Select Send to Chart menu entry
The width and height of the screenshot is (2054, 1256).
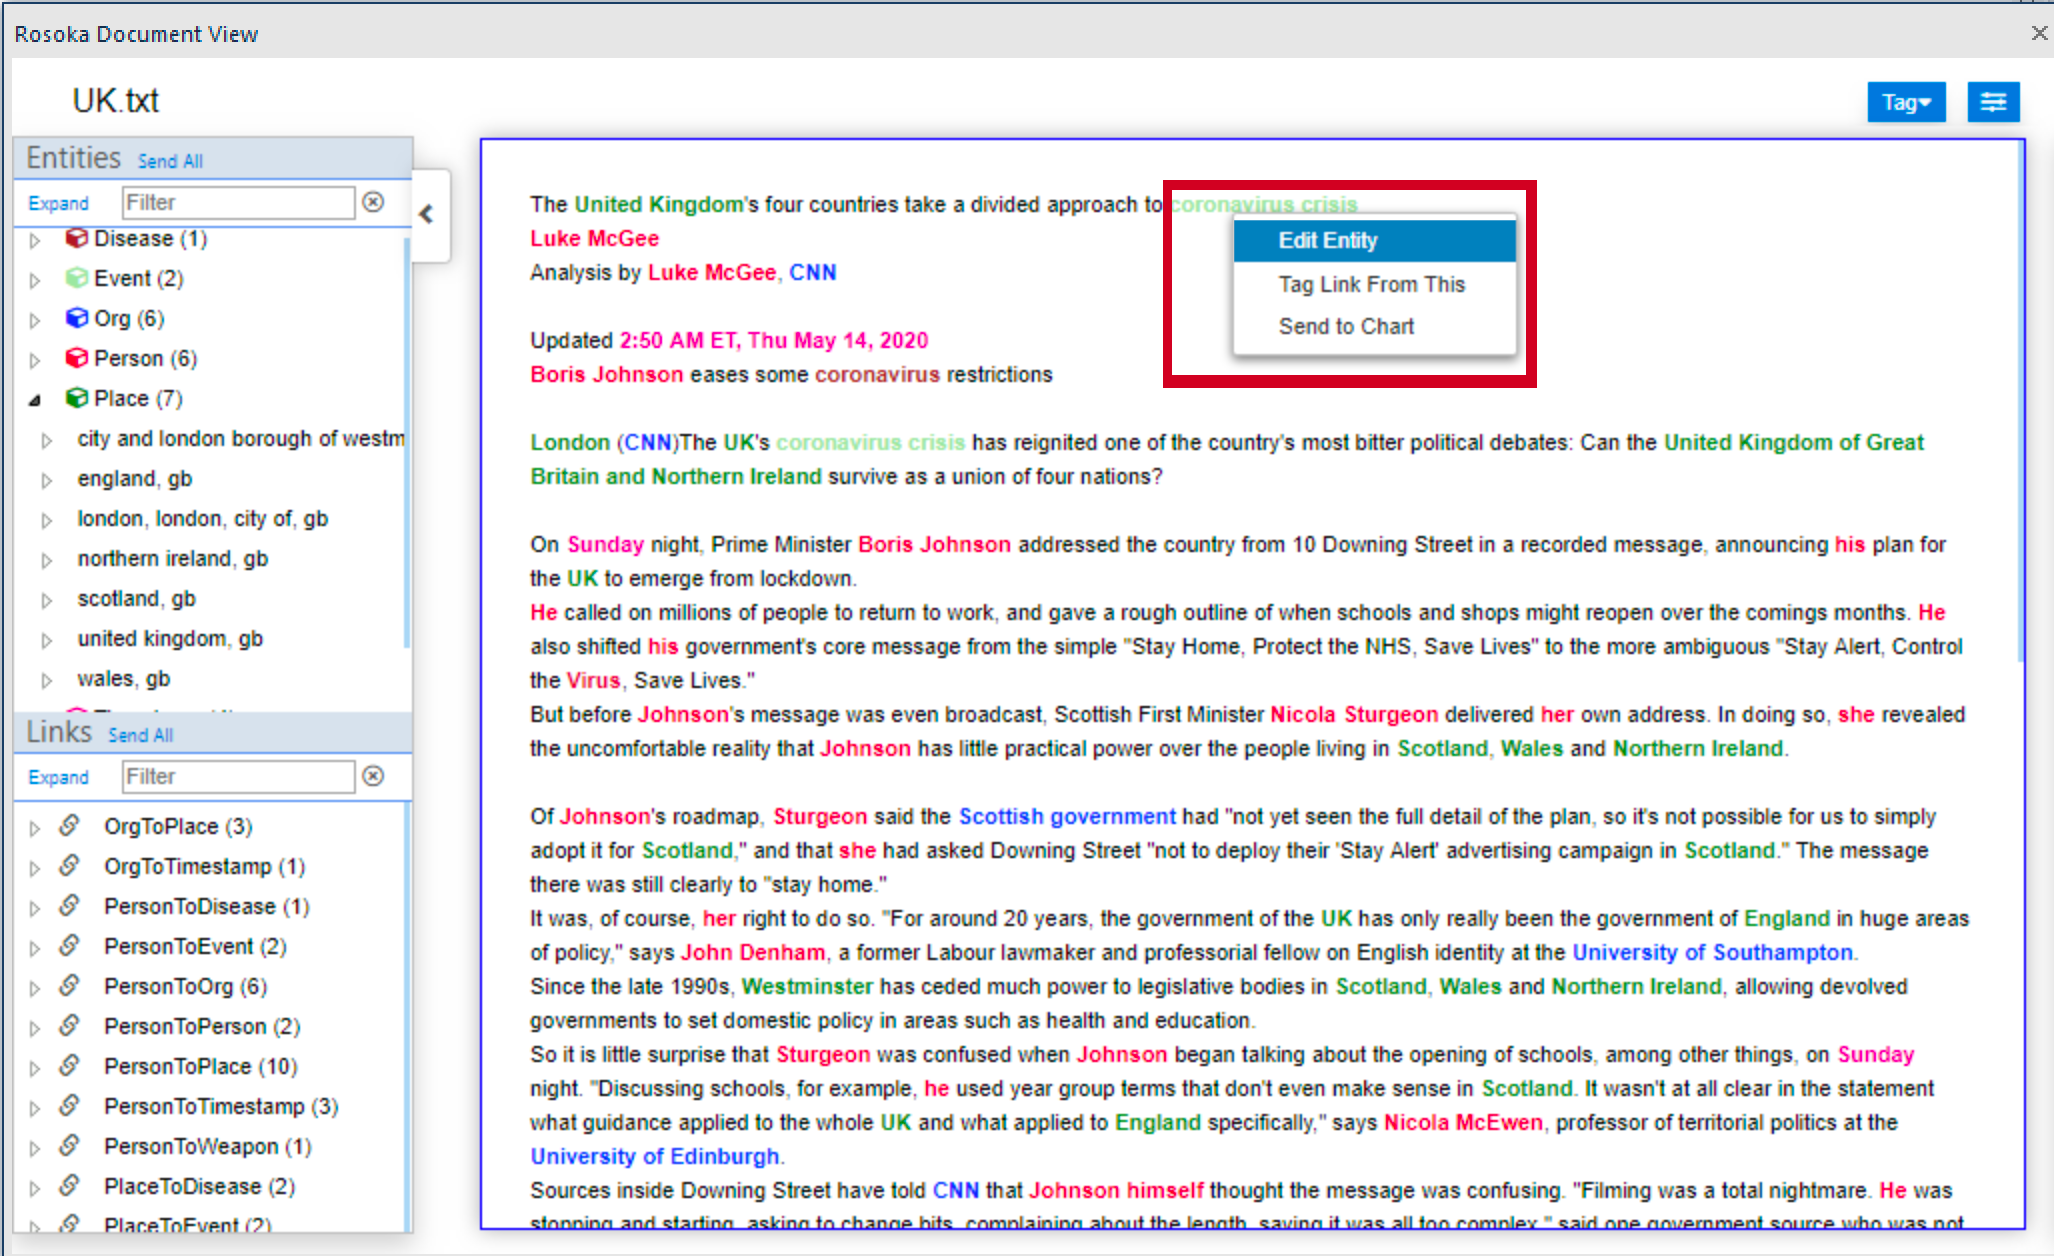pyautogui.click(x=1346, y=326)
